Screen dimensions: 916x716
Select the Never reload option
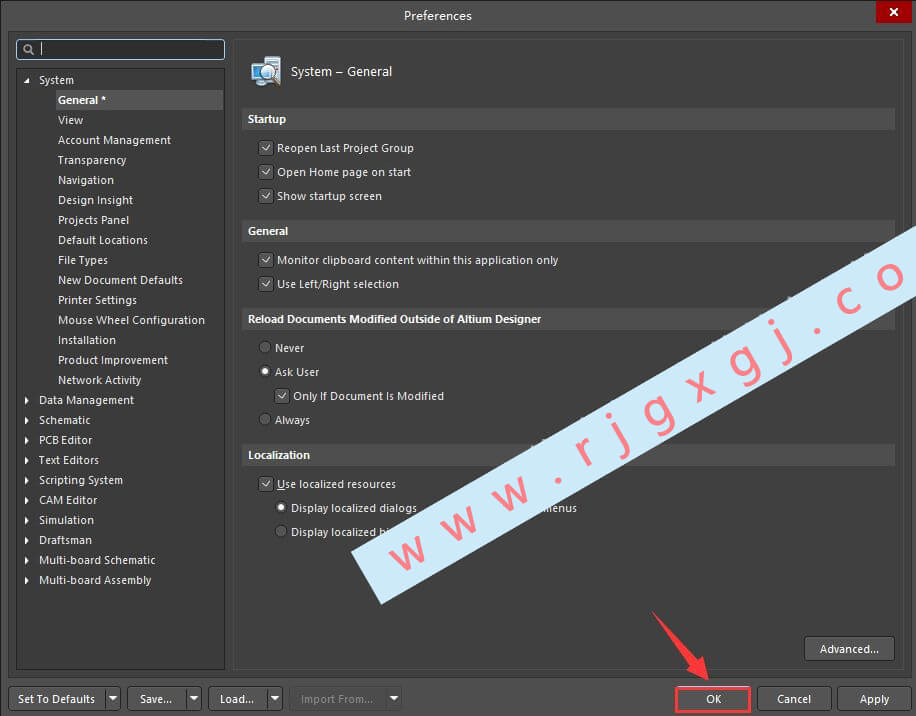pyautogui.click(x=265, y=347)
